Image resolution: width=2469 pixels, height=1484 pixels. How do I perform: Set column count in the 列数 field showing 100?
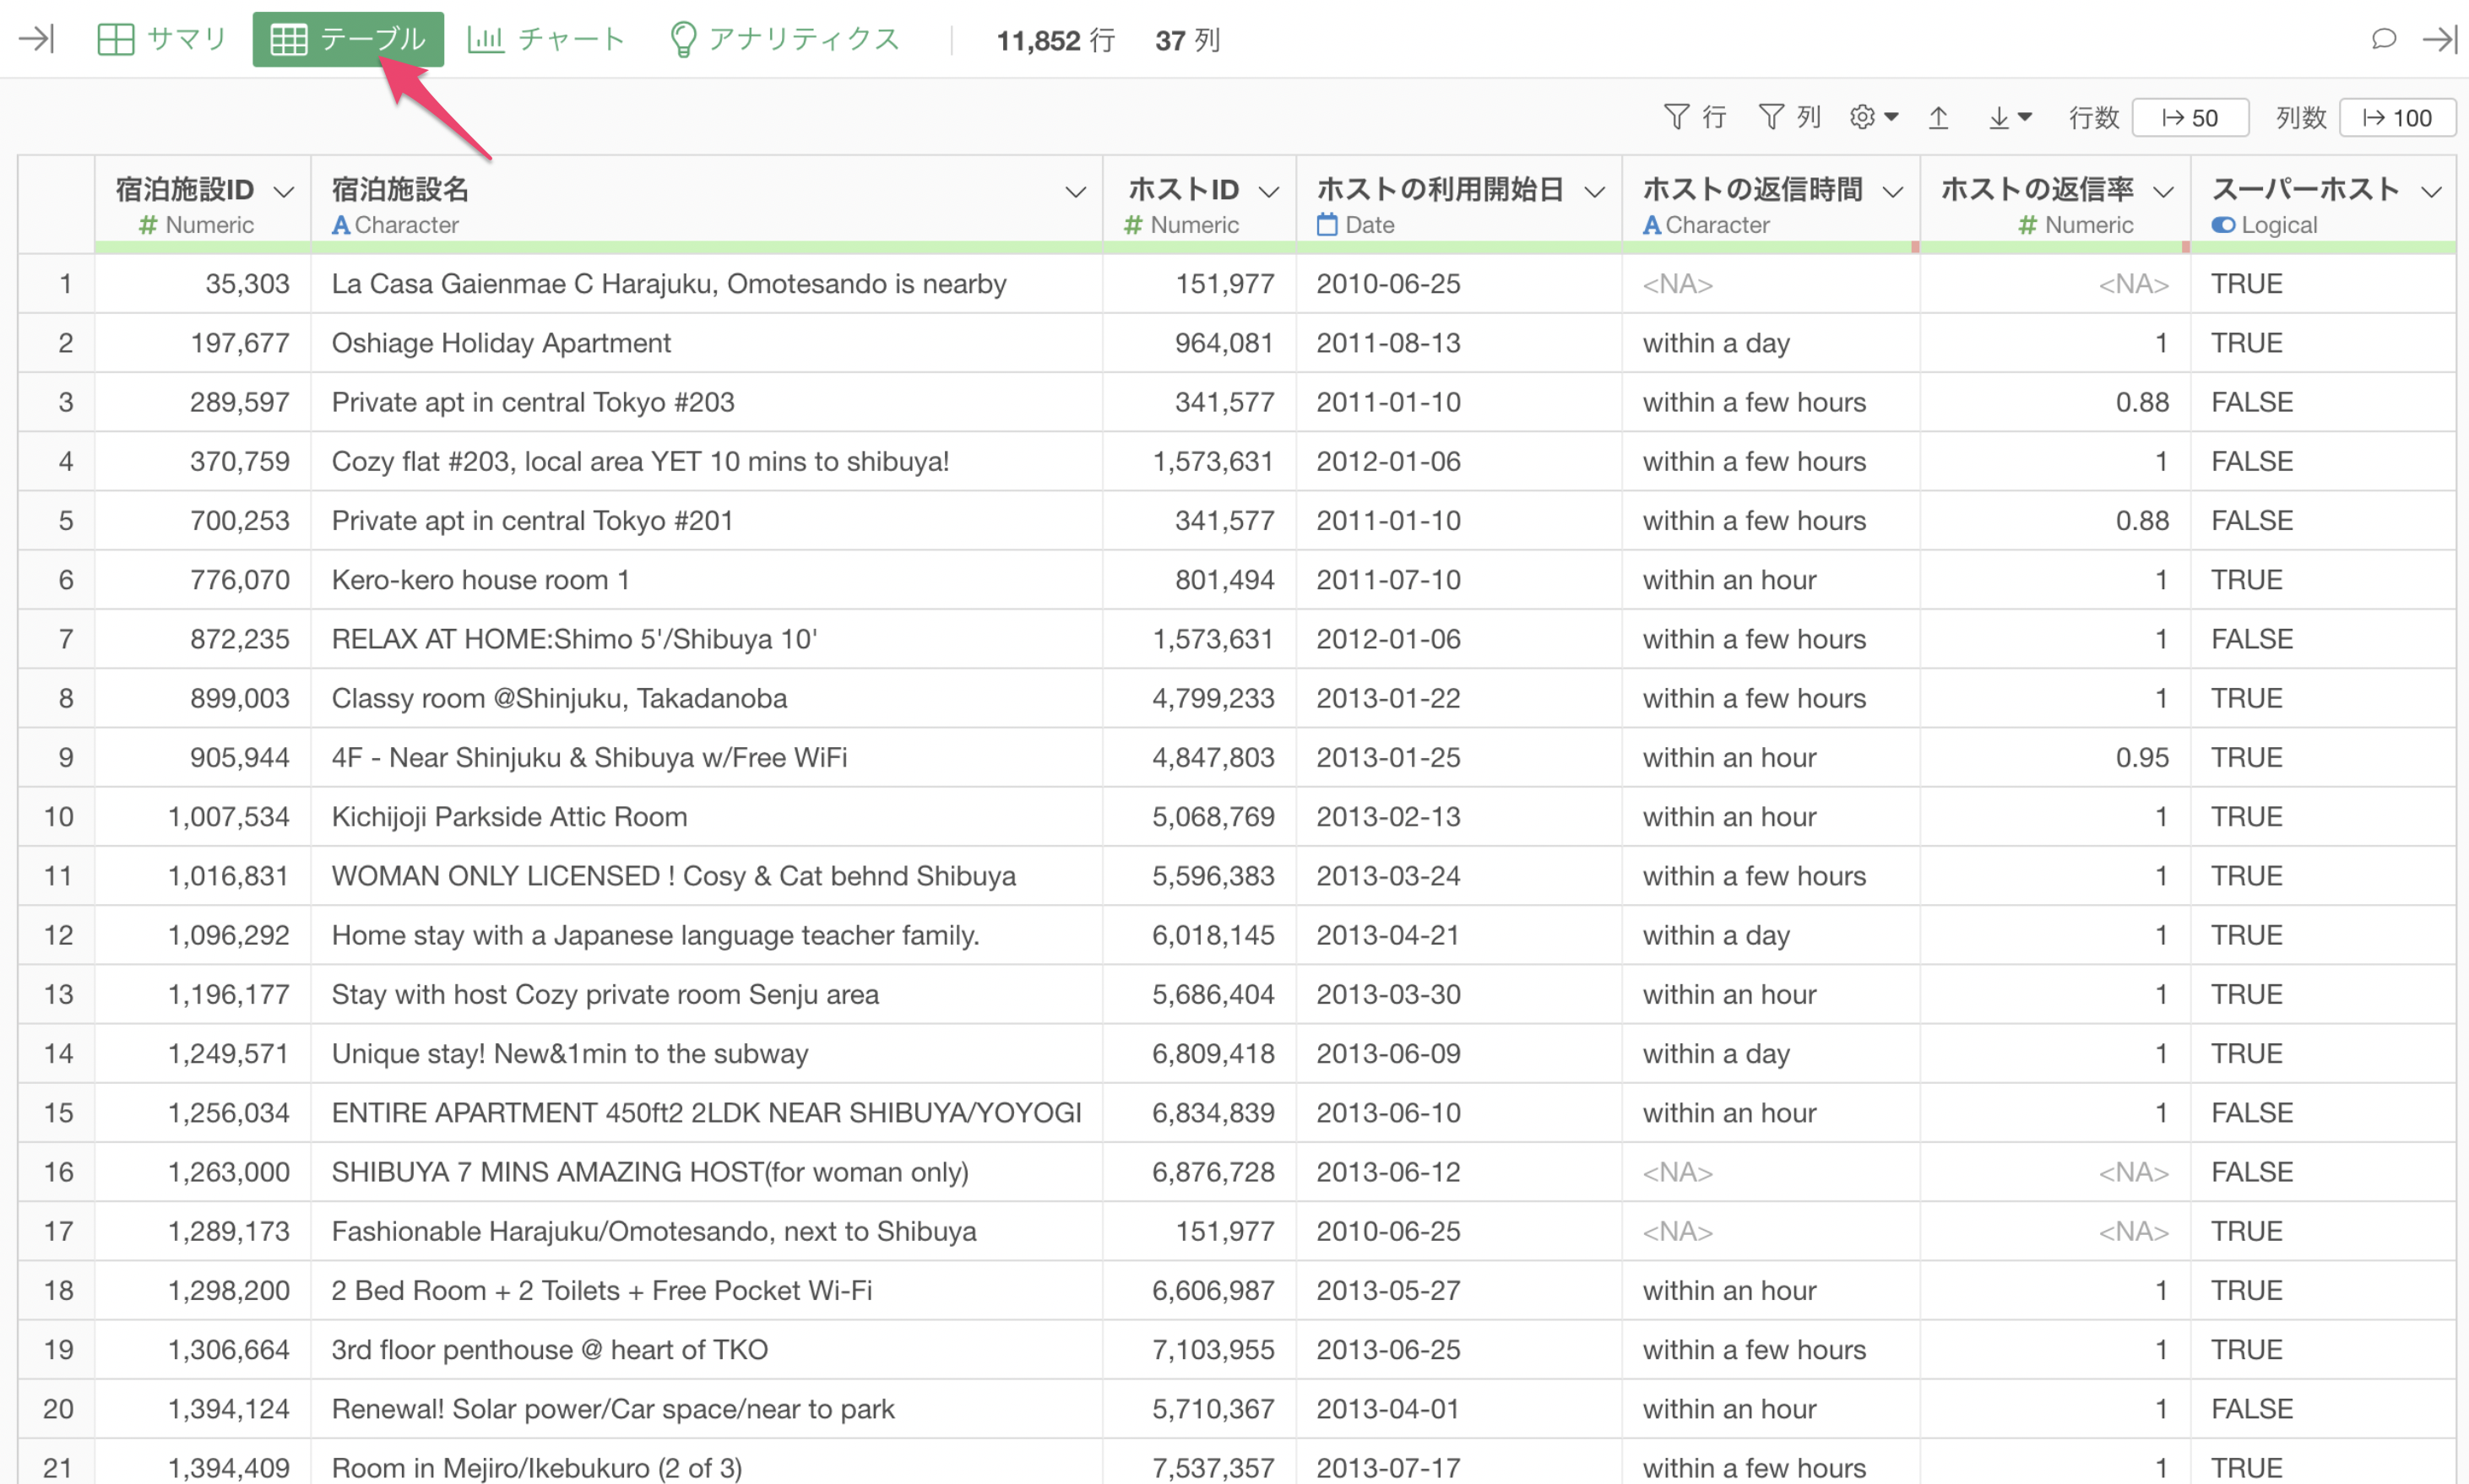2397,117
